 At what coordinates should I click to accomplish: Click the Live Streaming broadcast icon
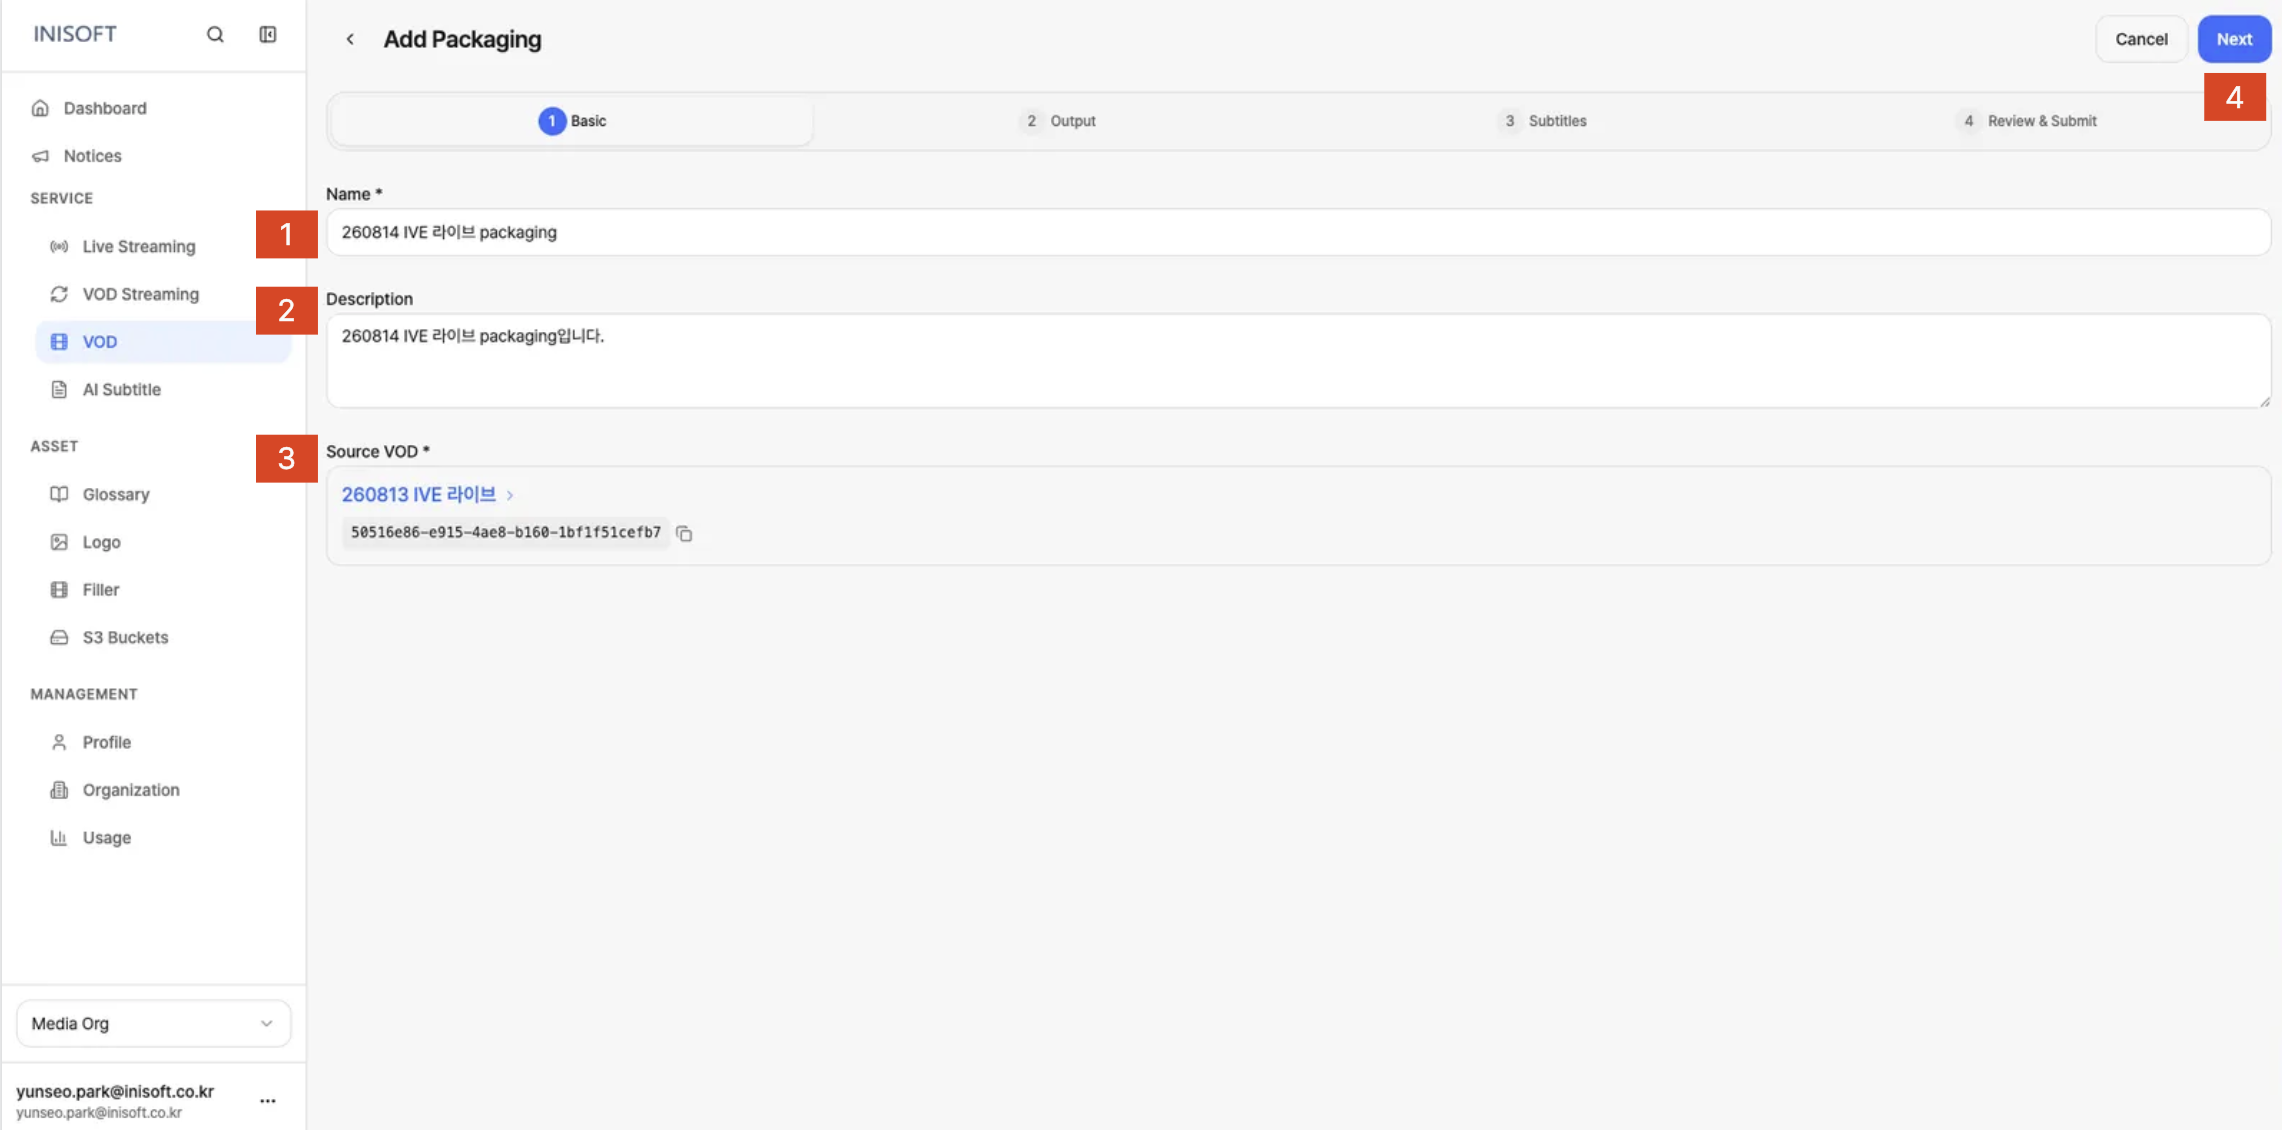coord(59,246)
